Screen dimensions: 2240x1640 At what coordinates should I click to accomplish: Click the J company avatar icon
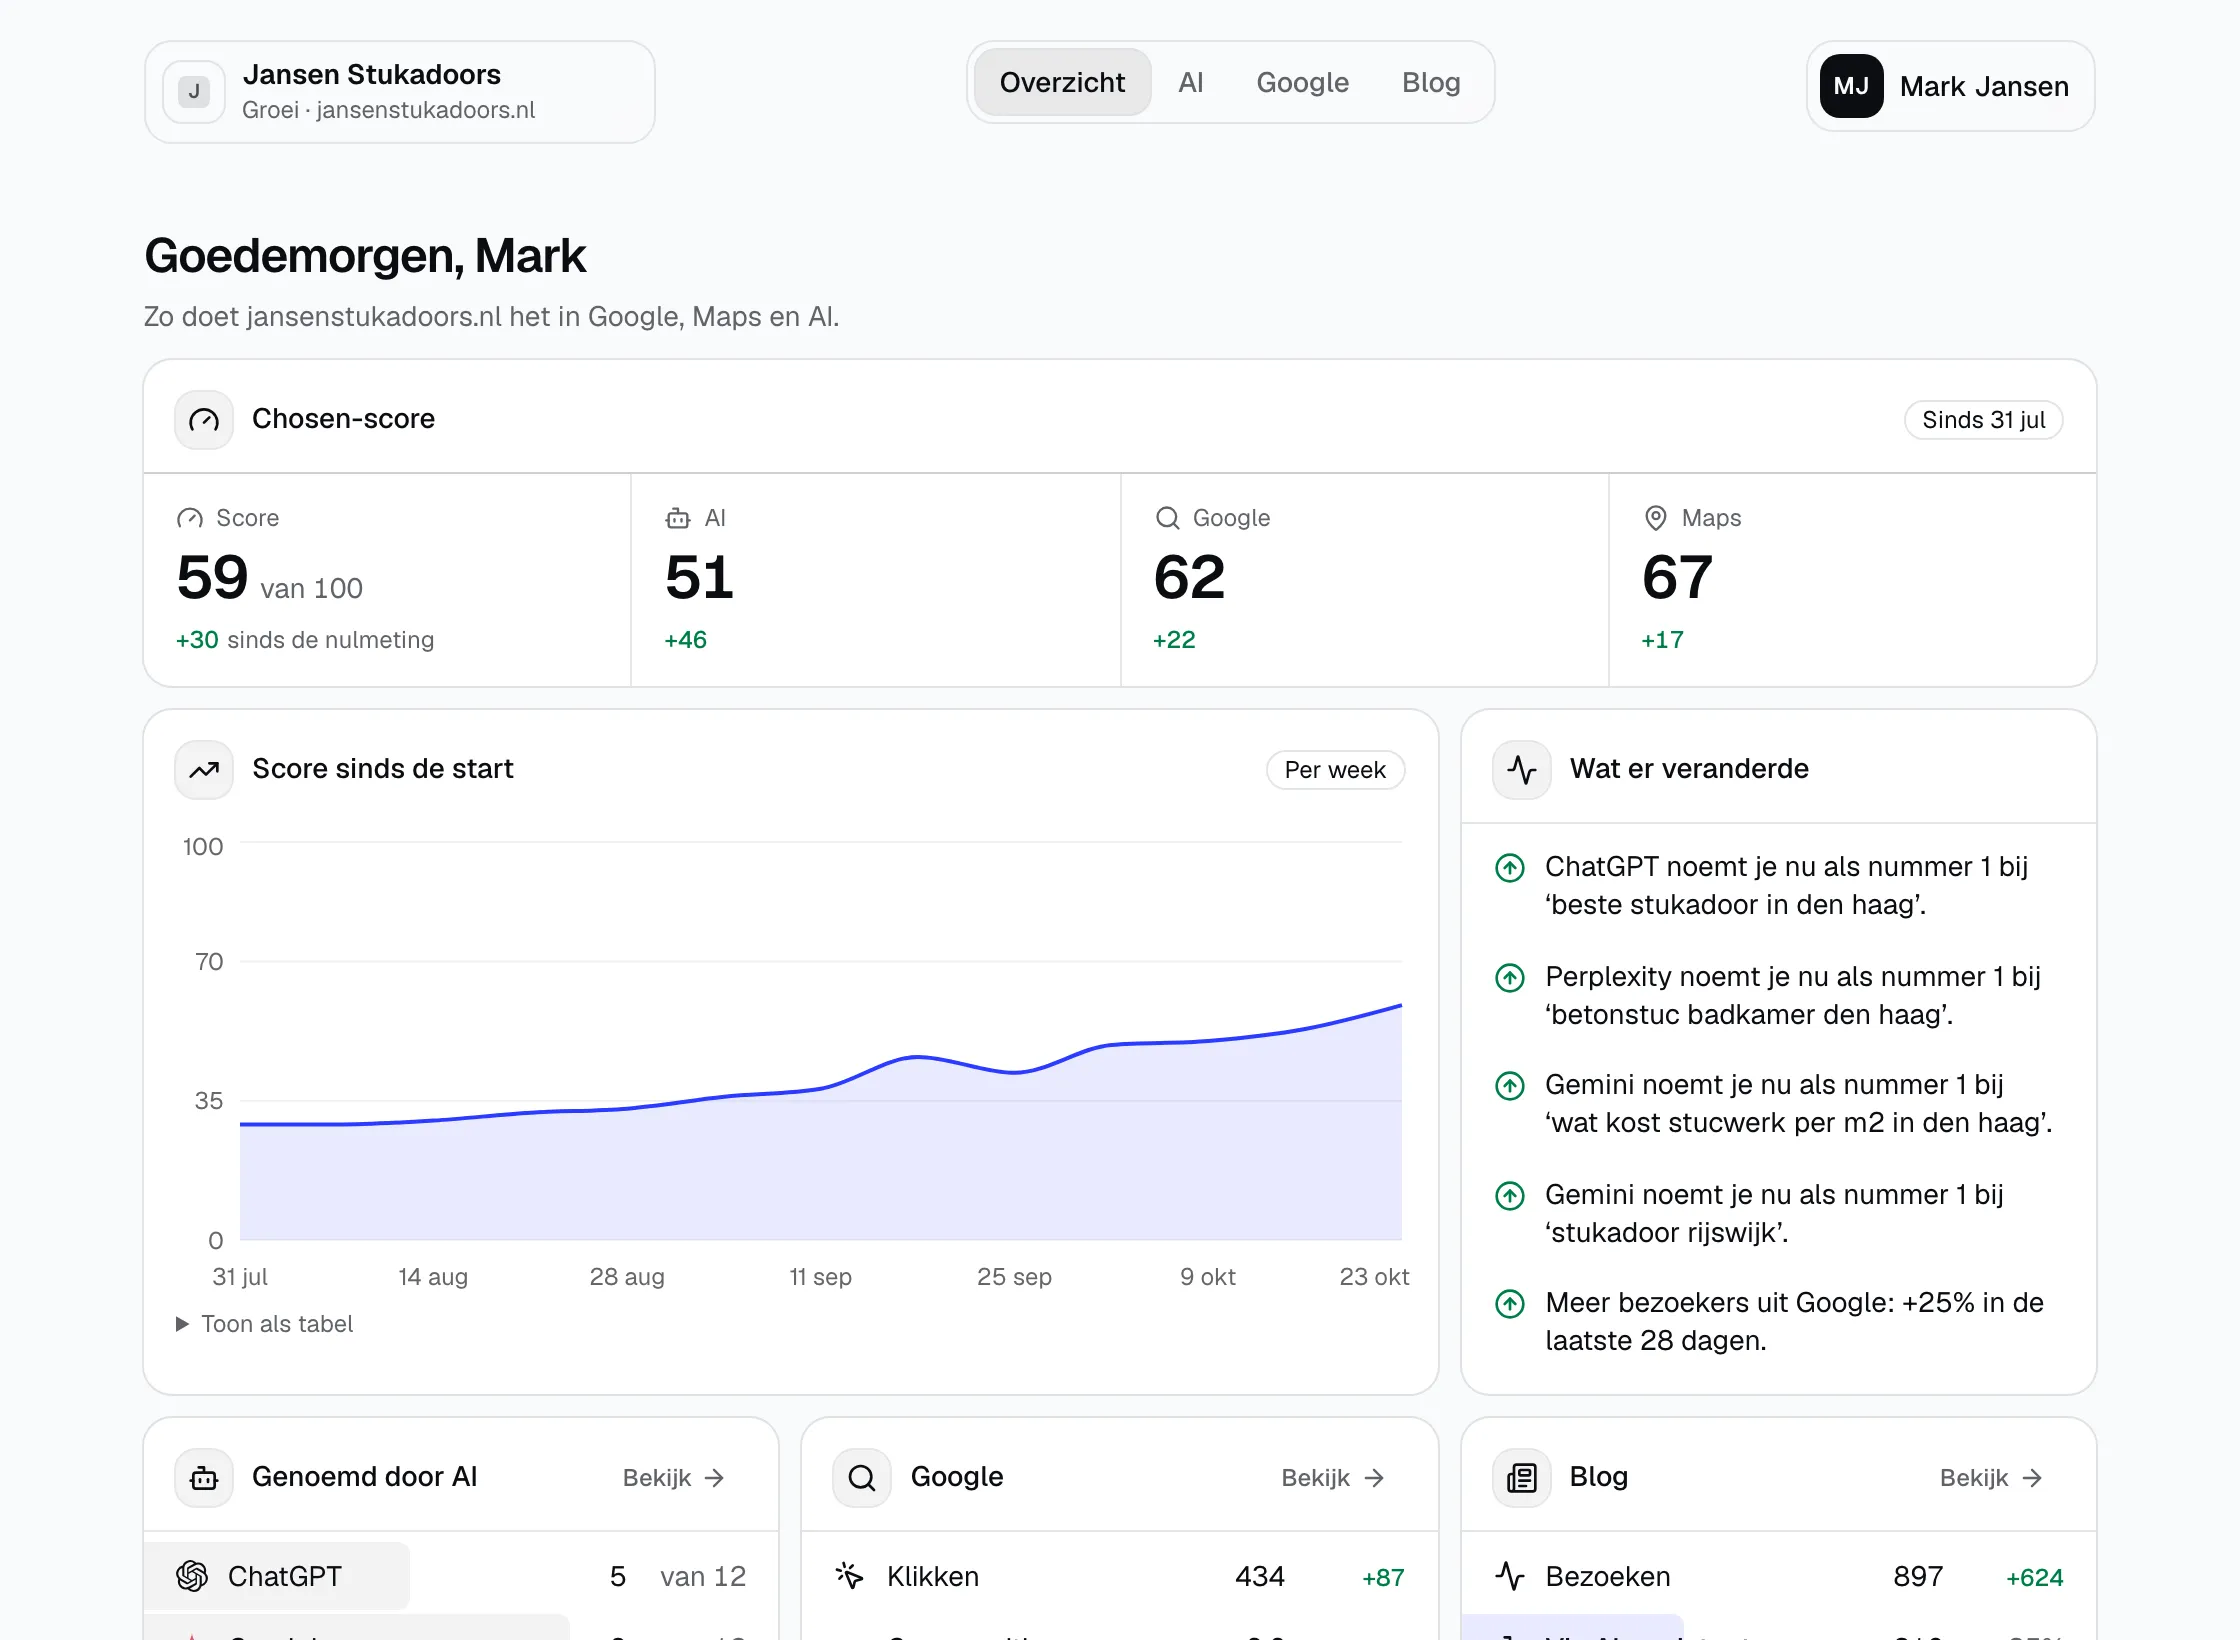coord(194,92)
